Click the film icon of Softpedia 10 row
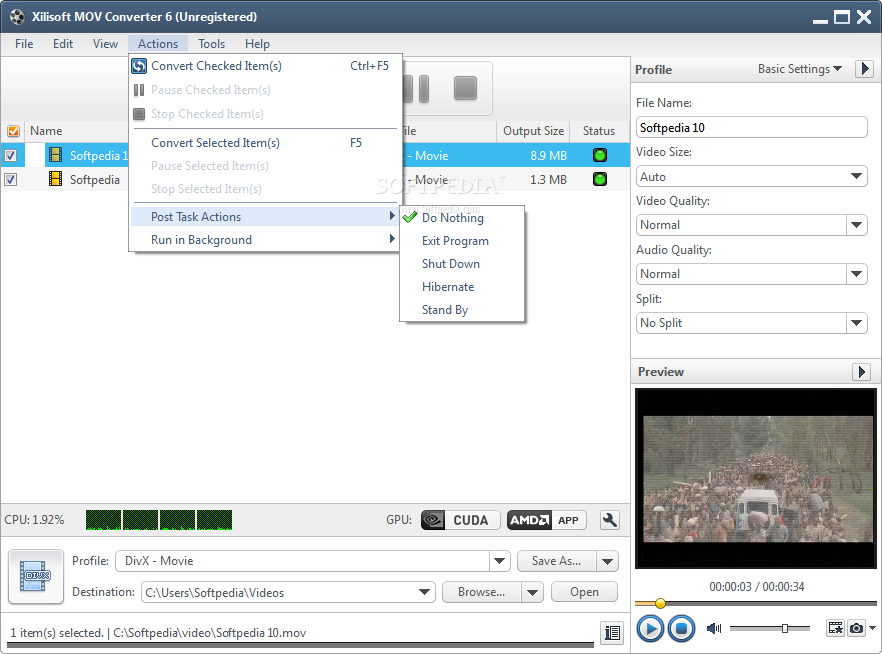 point(55,155)
